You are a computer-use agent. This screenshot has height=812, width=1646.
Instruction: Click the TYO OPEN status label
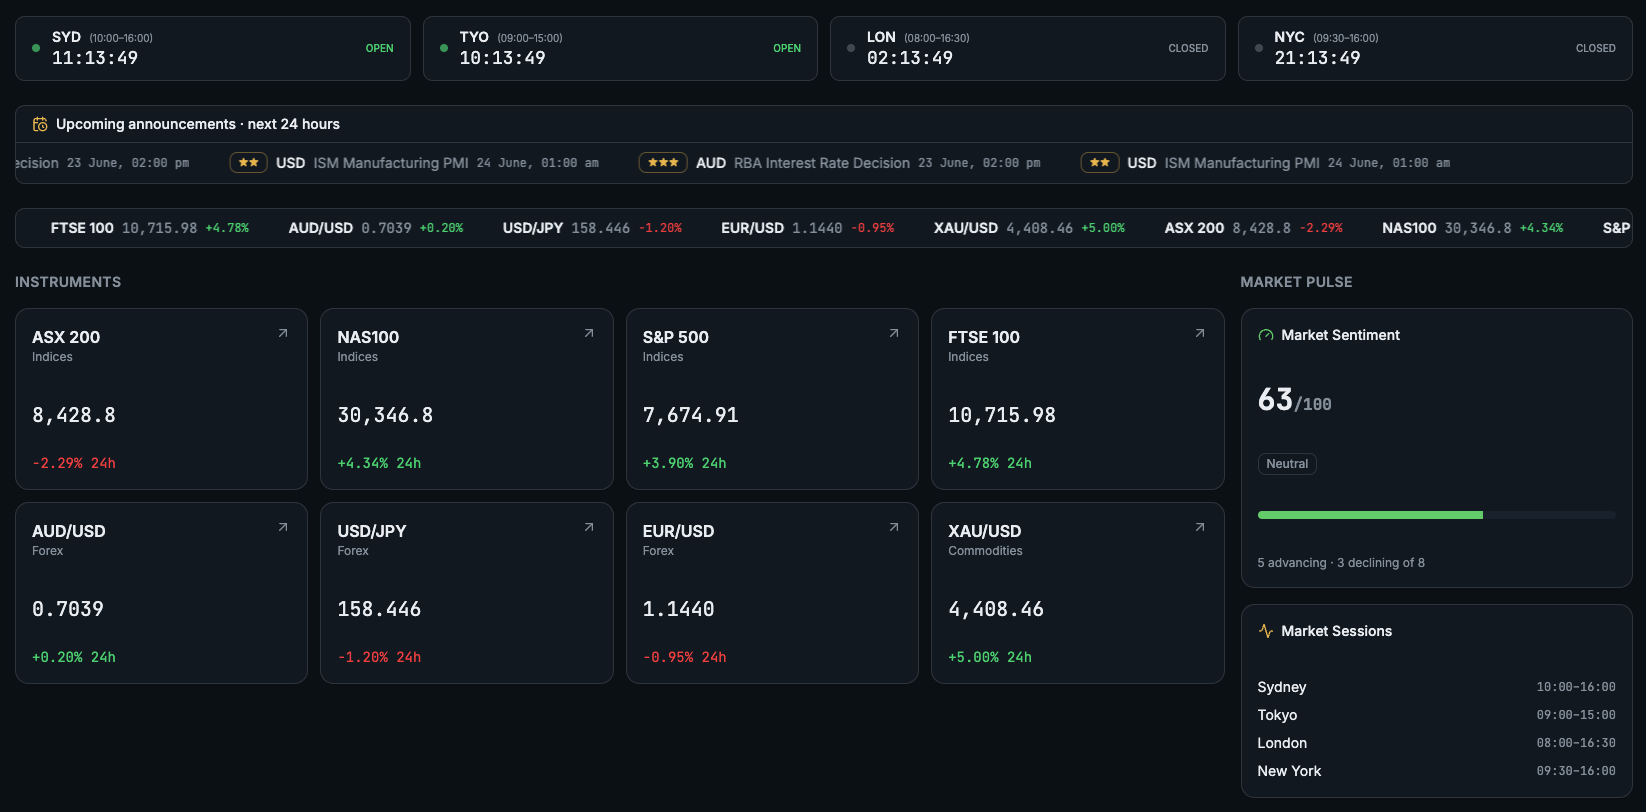(x=787, y=48)
